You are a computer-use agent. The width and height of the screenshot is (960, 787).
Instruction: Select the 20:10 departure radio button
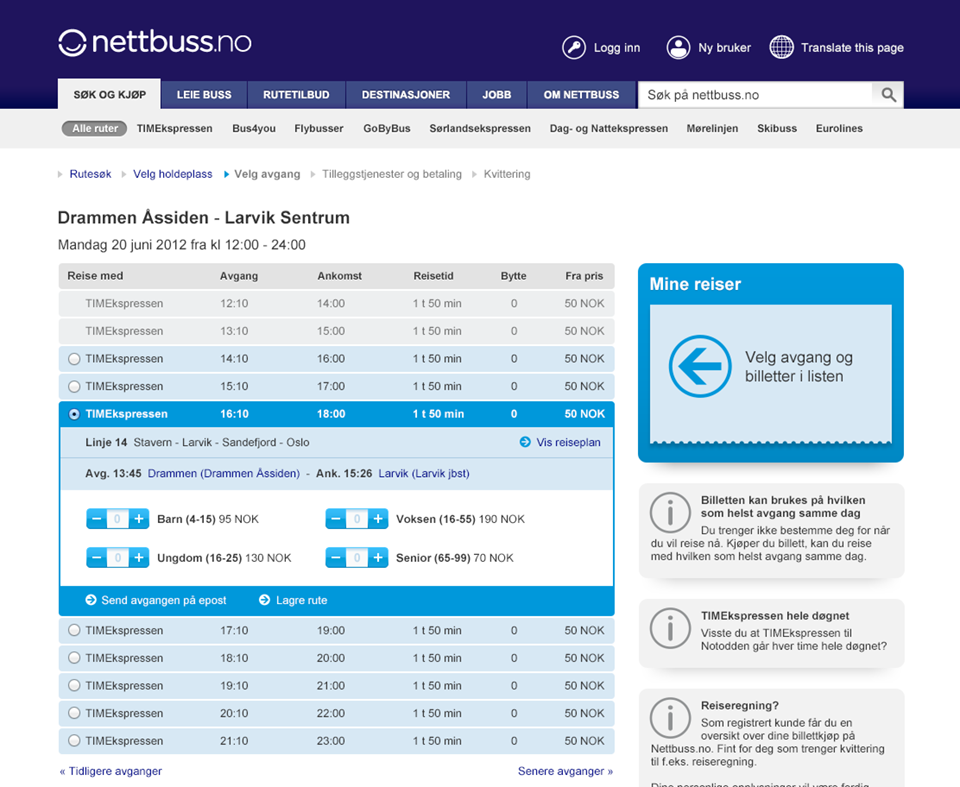click(x=74, y=713)
